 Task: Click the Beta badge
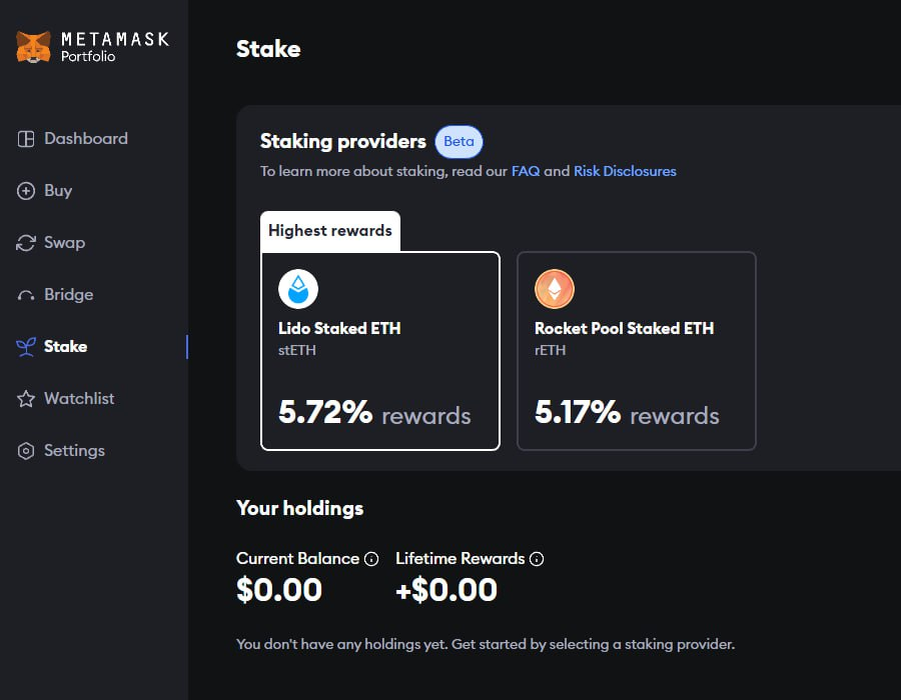click(x=459, y=141)
